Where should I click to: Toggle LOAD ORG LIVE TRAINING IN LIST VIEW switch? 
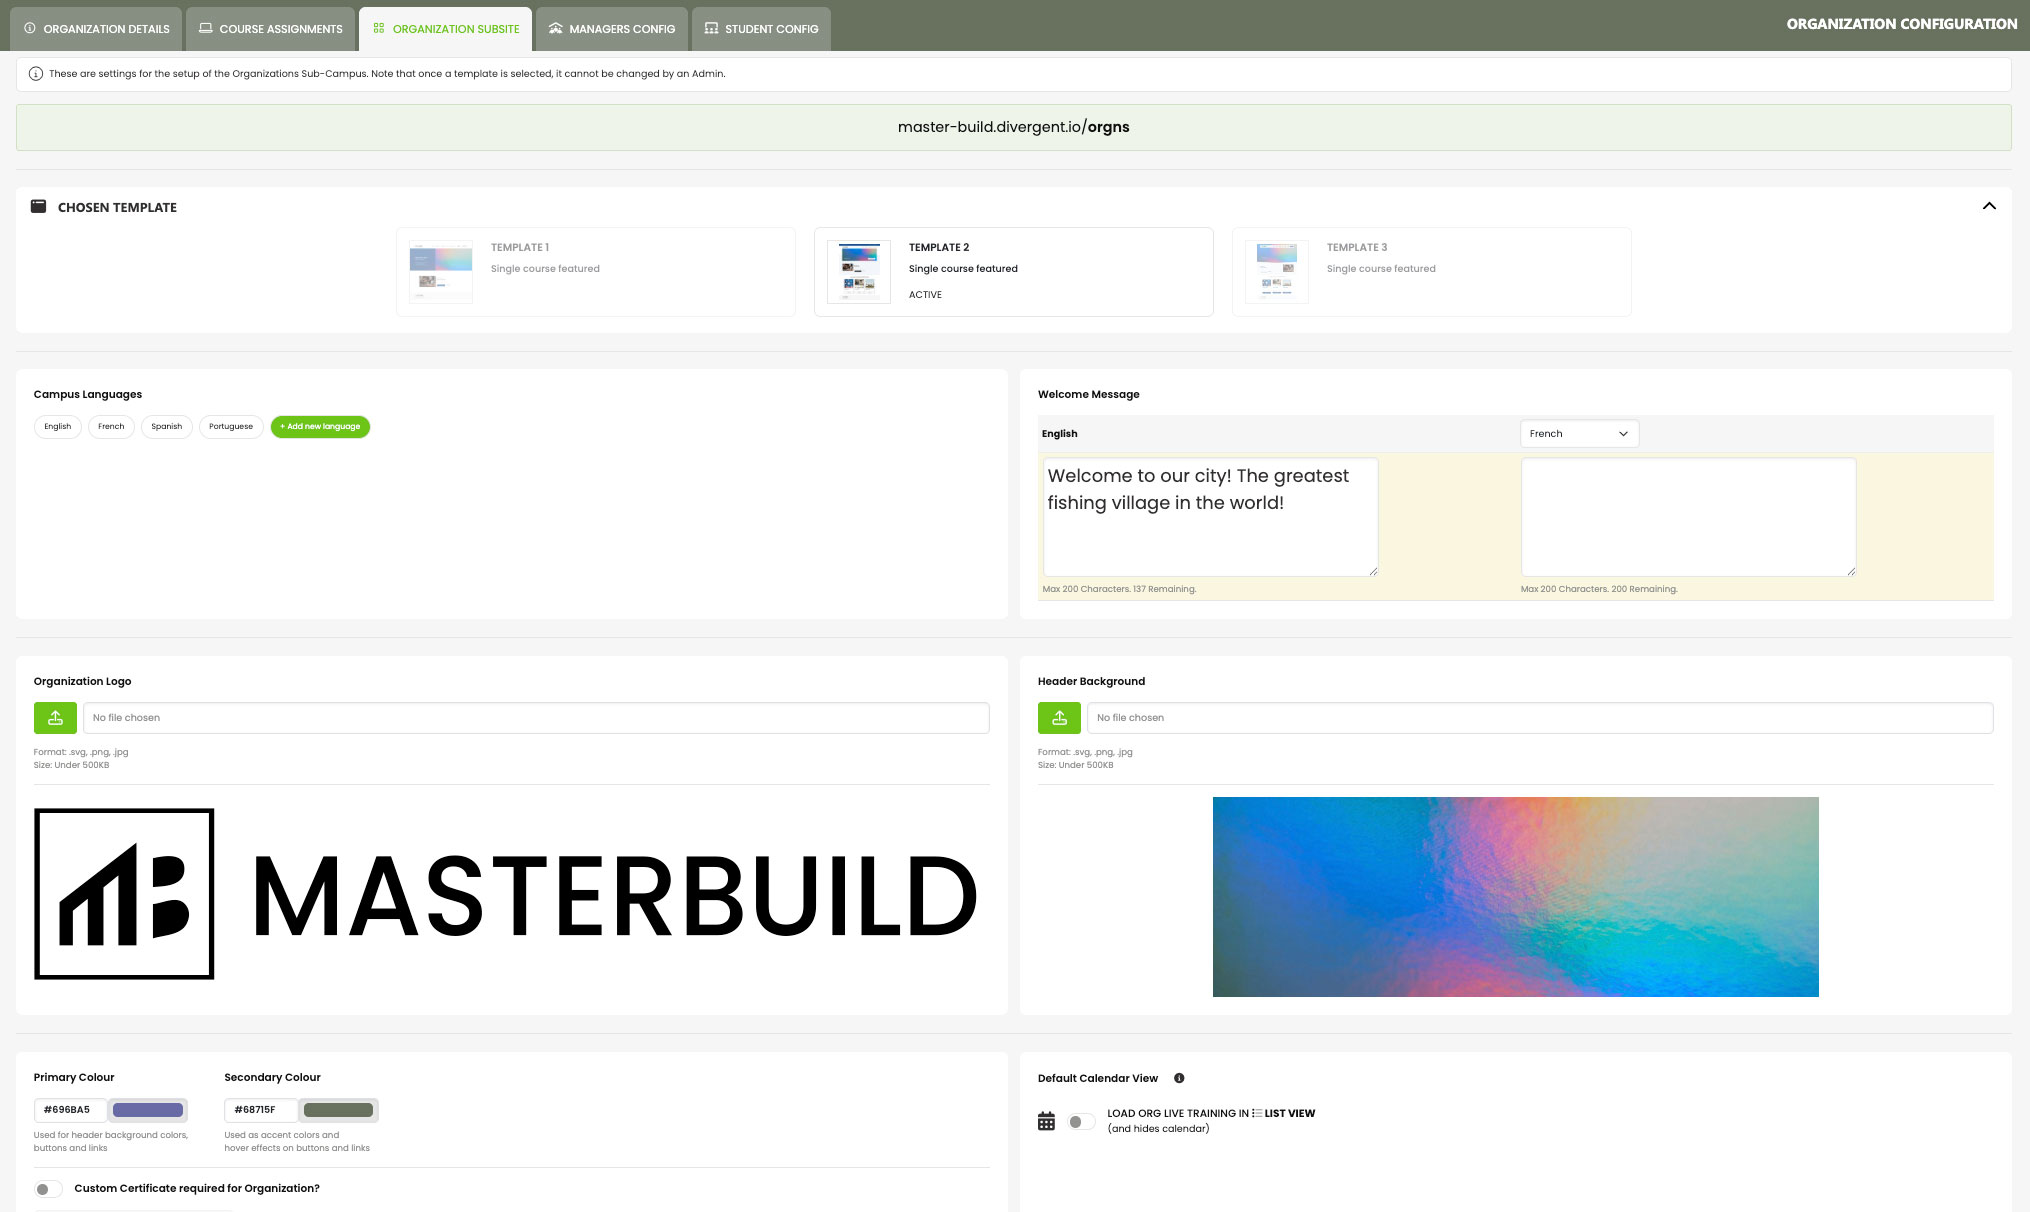click(x=1080, y=1121)
